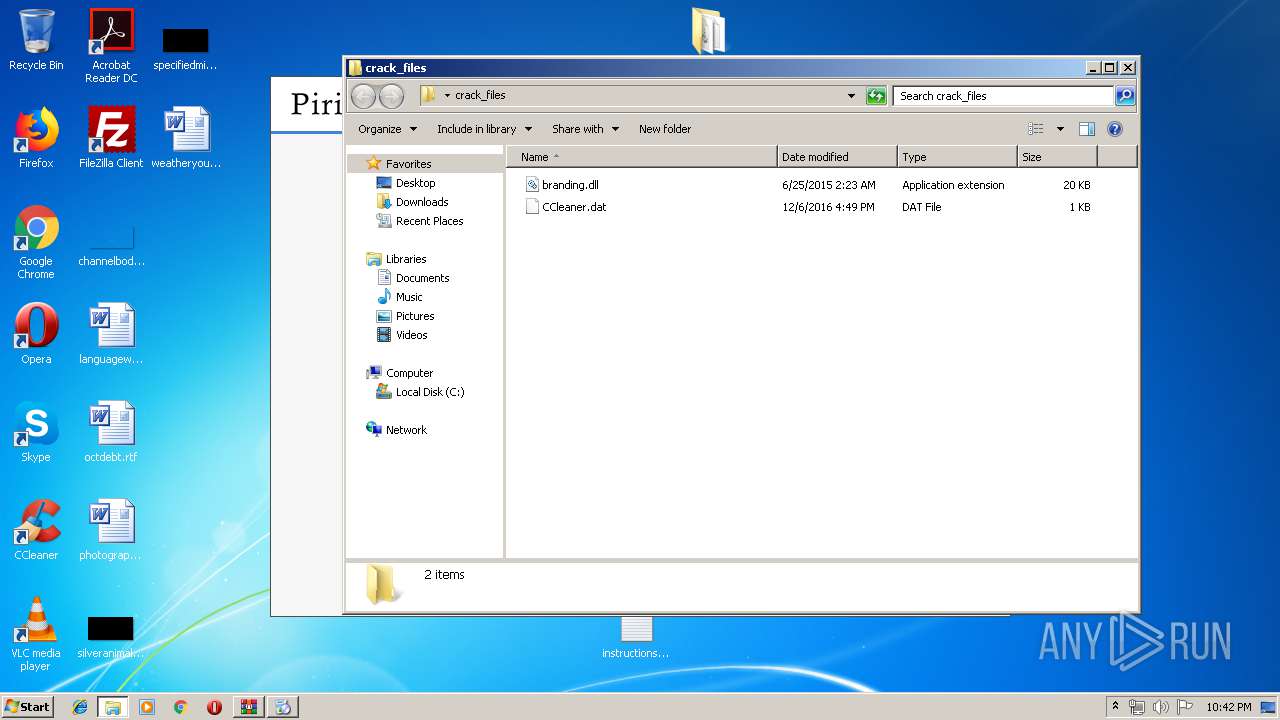The width and height of the screenshot is (1280, 720).
Task: Click the volume speaker tray icon
Action: pos(1161,707)
